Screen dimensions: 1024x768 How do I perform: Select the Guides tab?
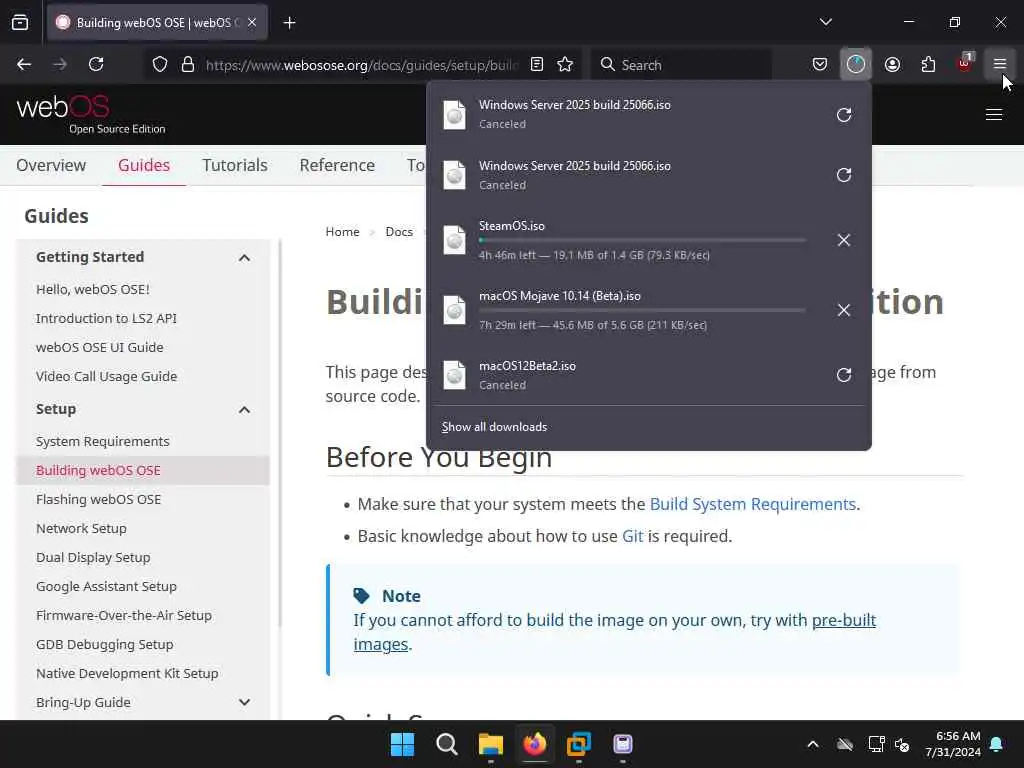pyautogui.click(x=144, y=165)
